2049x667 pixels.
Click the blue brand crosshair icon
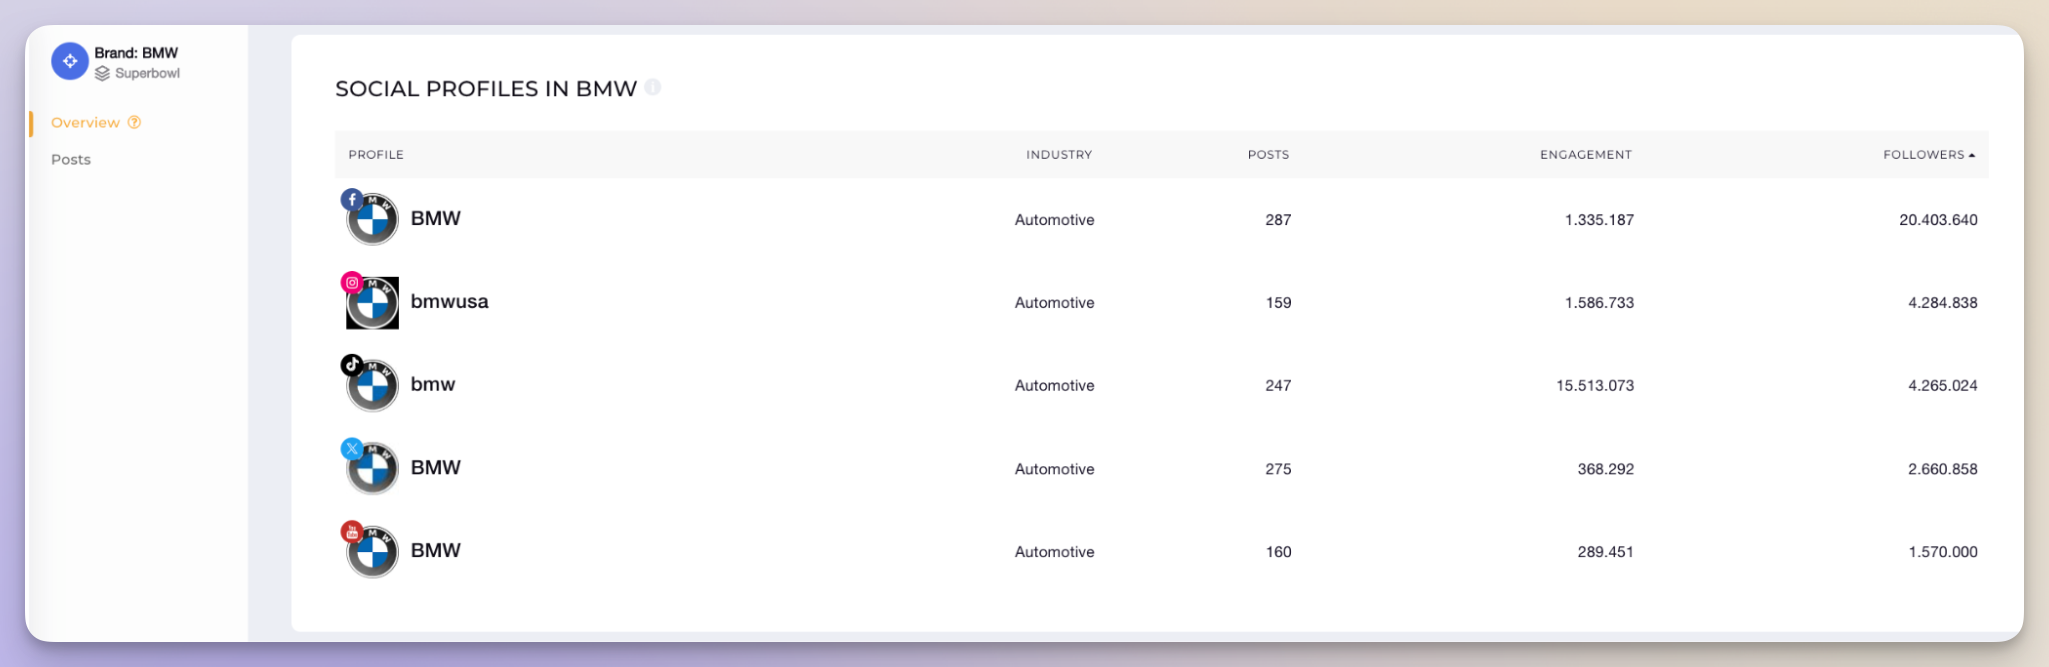70,61
